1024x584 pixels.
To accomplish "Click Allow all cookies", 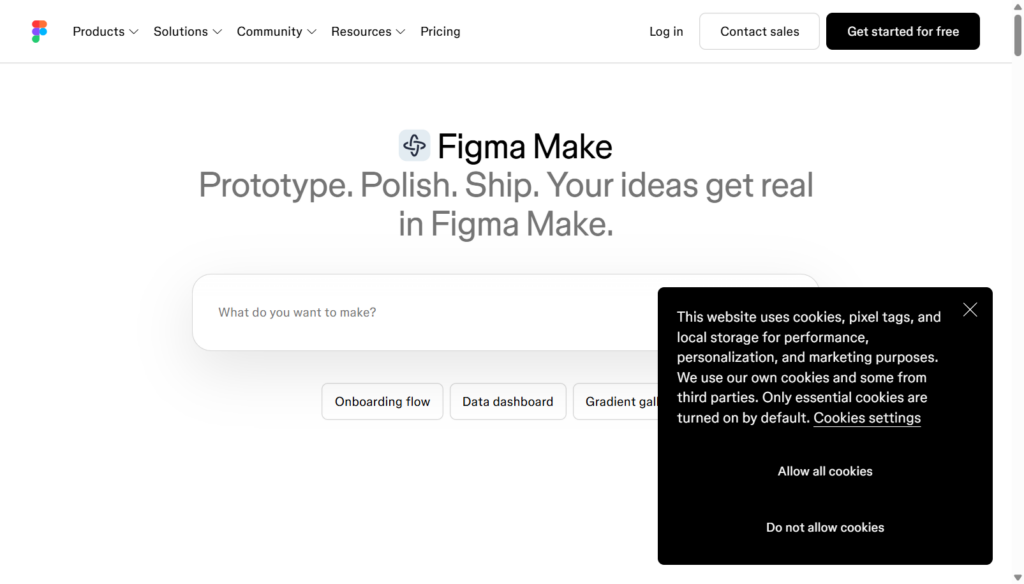I will click(x=825, y=472).
